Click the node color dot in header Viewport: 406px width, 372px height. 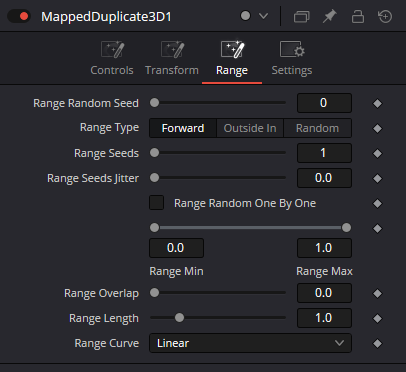click(245, 16)
